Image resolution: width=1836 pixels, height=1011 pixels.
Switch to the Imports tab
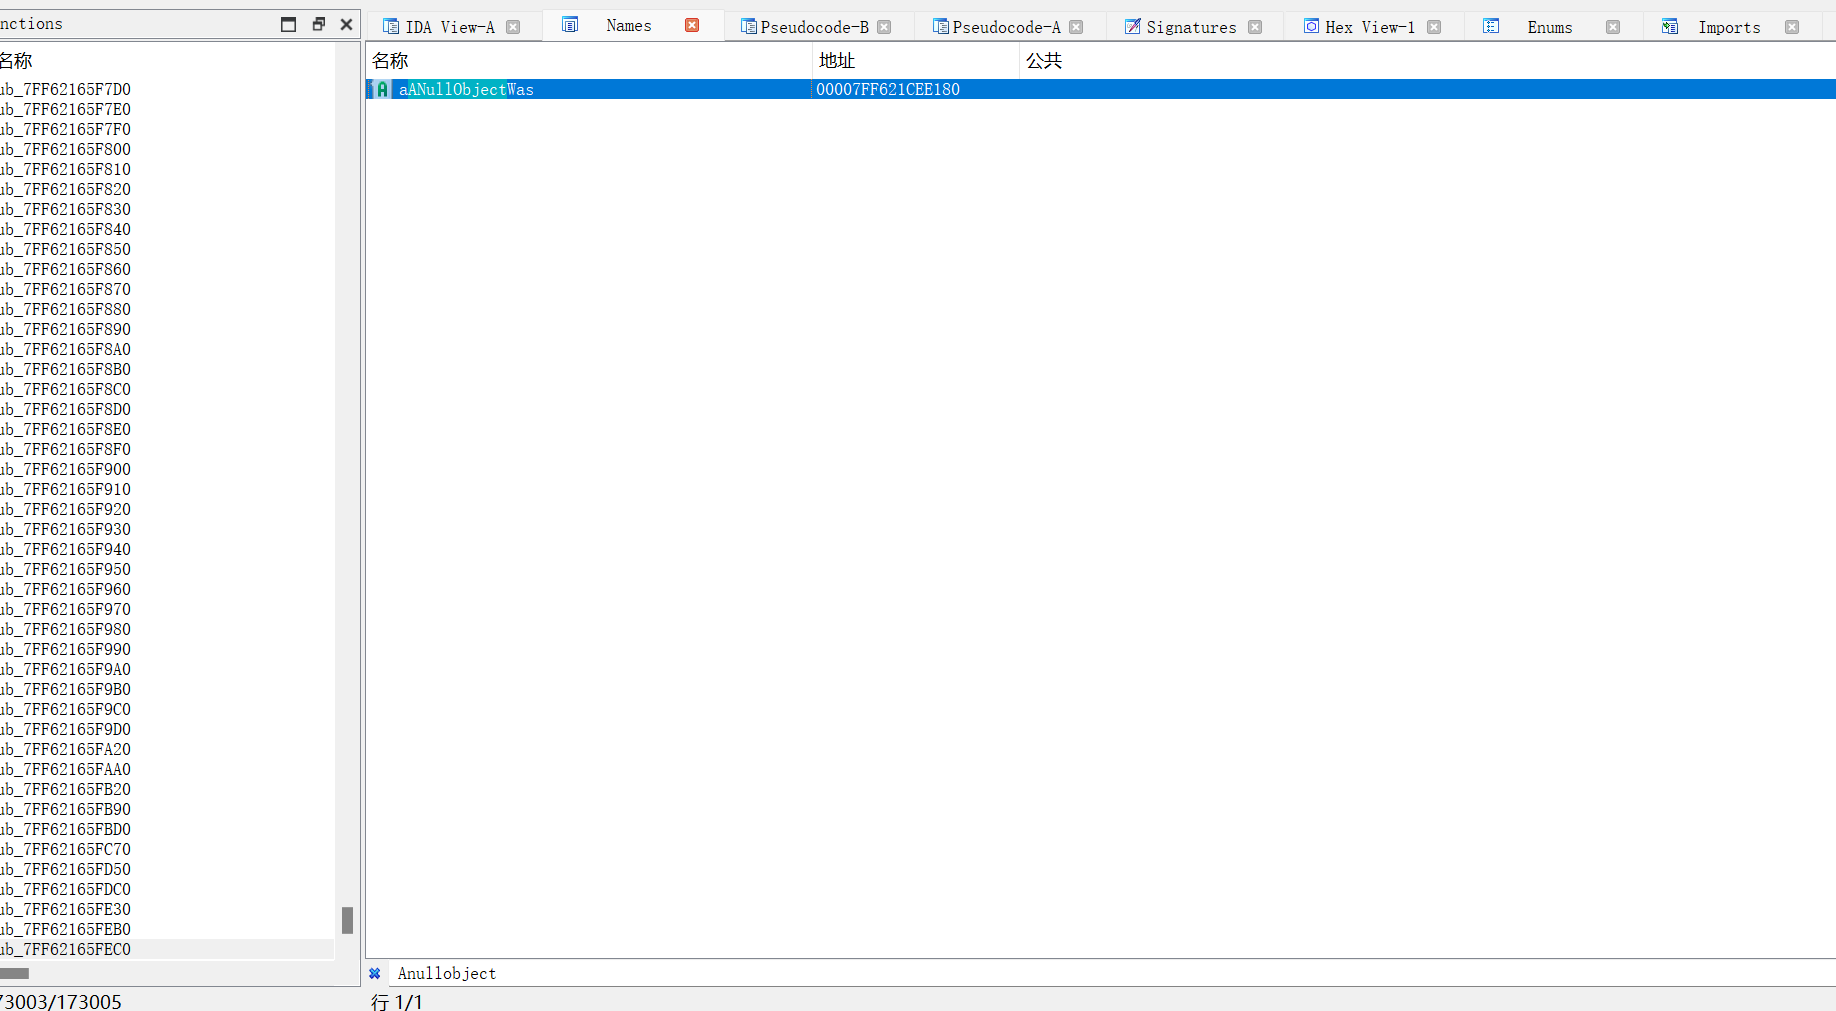(x=1728, y=27)
